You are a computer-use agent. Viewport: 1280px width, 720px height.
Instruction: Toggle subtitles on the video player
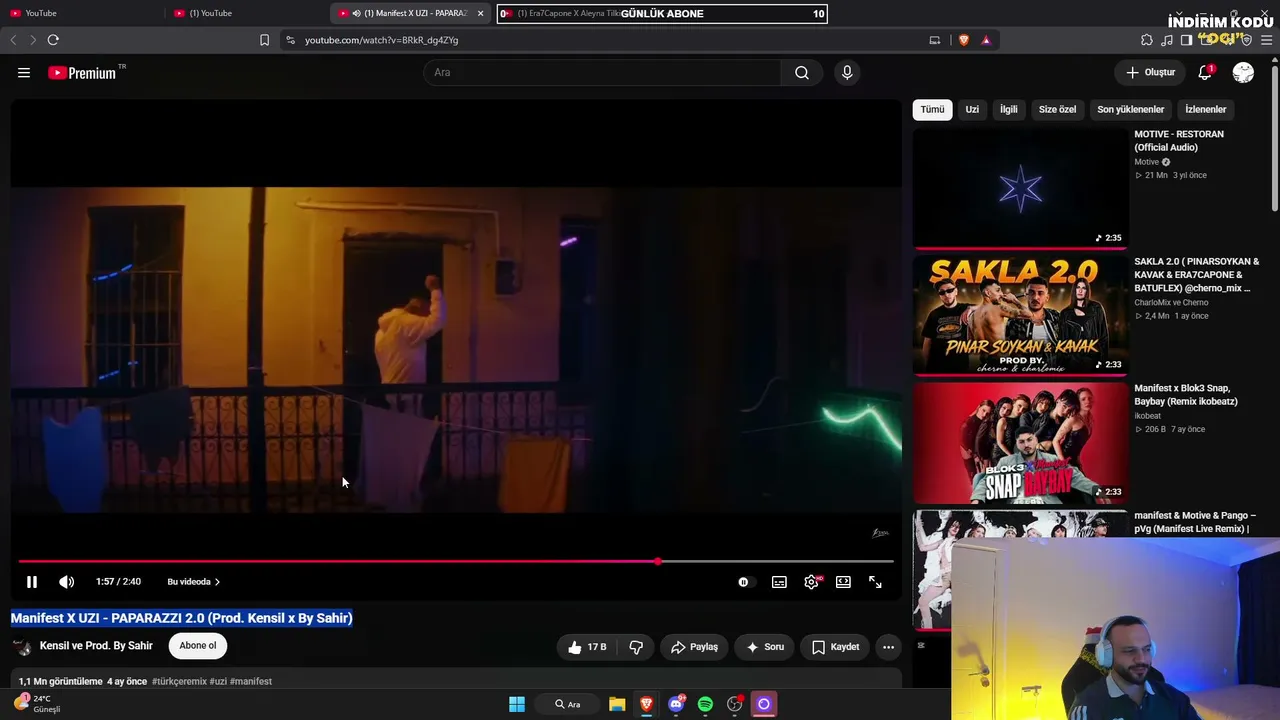tap(779, 582)
